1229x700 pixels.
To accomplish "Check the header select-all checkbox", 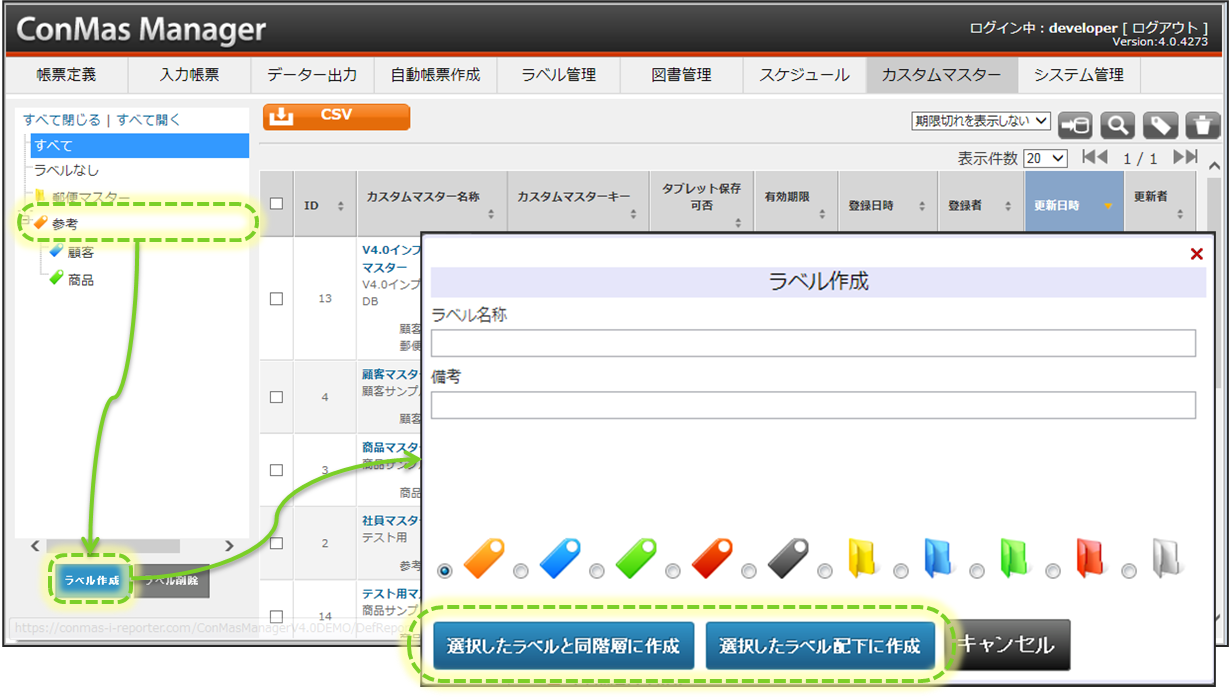I will [x=277, y=204].
